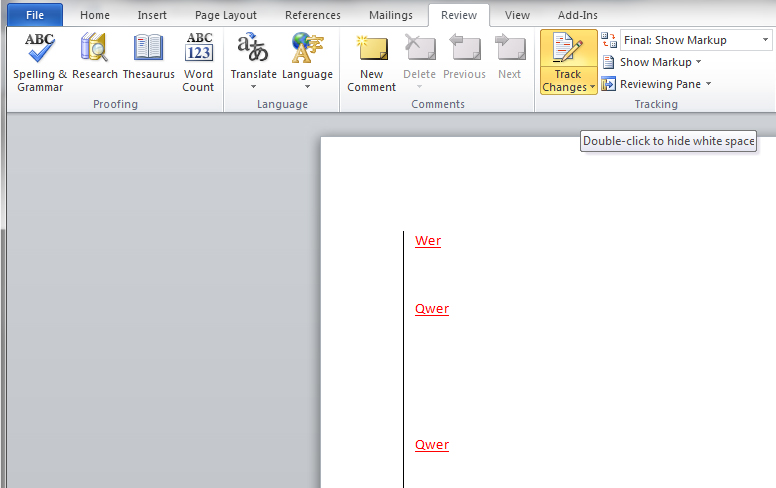Switch to the Add-Ins tab

[x=578, y=15]
